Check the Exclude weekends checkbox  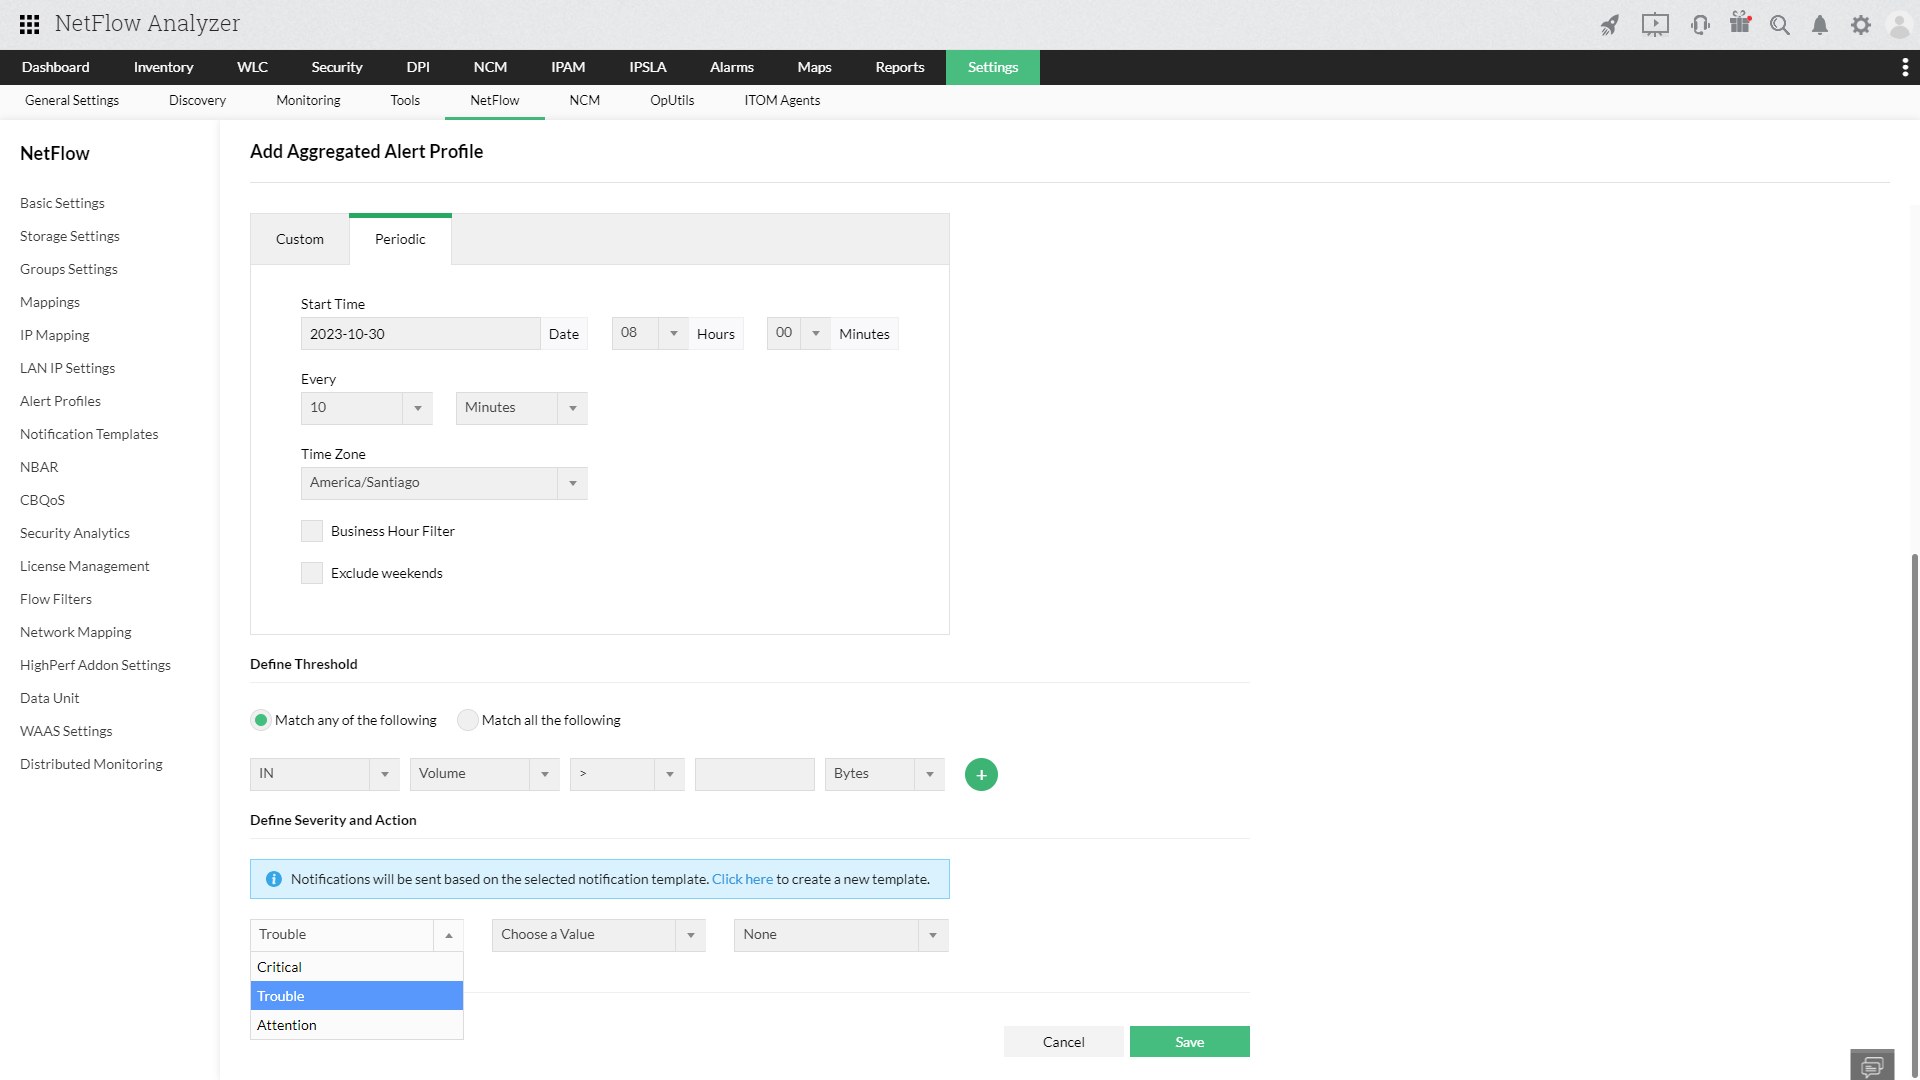(312, 573)
